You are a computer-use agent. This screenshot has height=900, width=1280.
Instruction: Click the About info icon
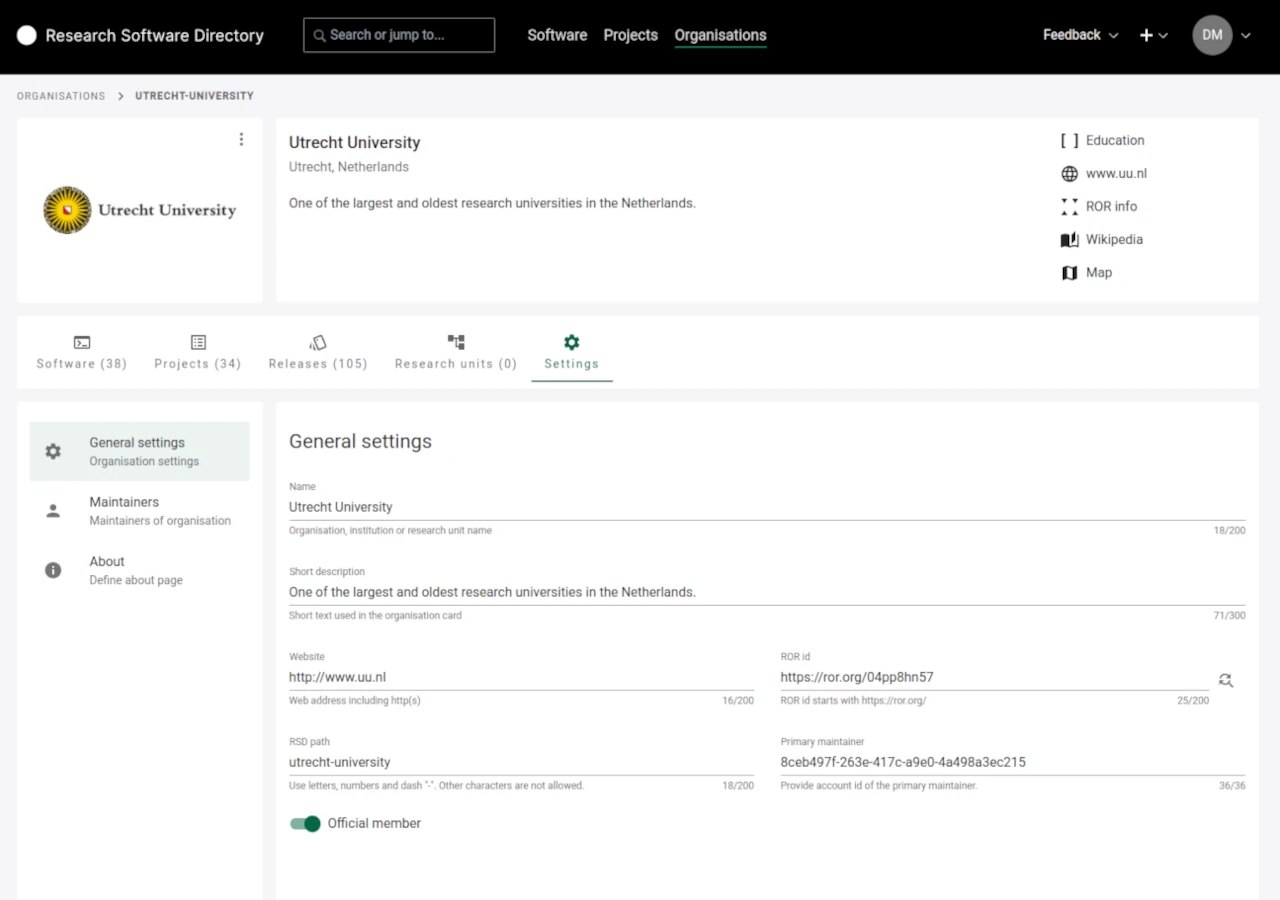[x=53, y=570]
